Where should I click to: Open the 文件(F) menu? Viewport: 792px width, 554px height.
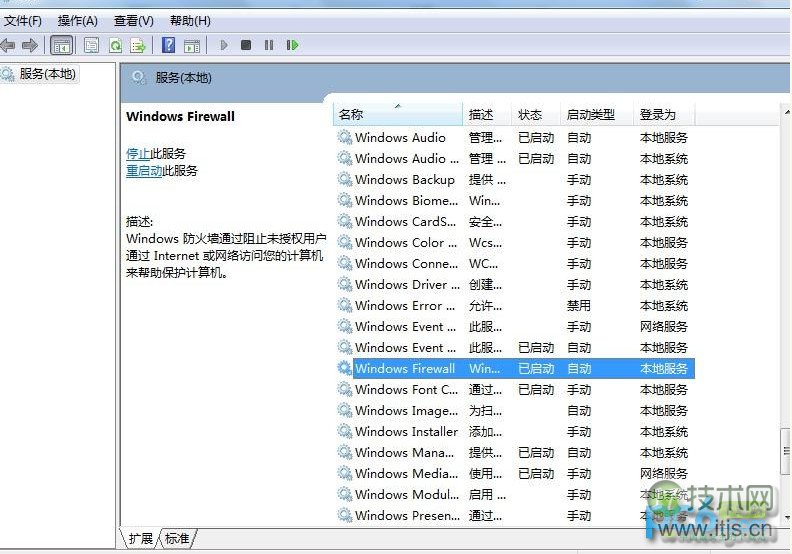coord(22,21)
